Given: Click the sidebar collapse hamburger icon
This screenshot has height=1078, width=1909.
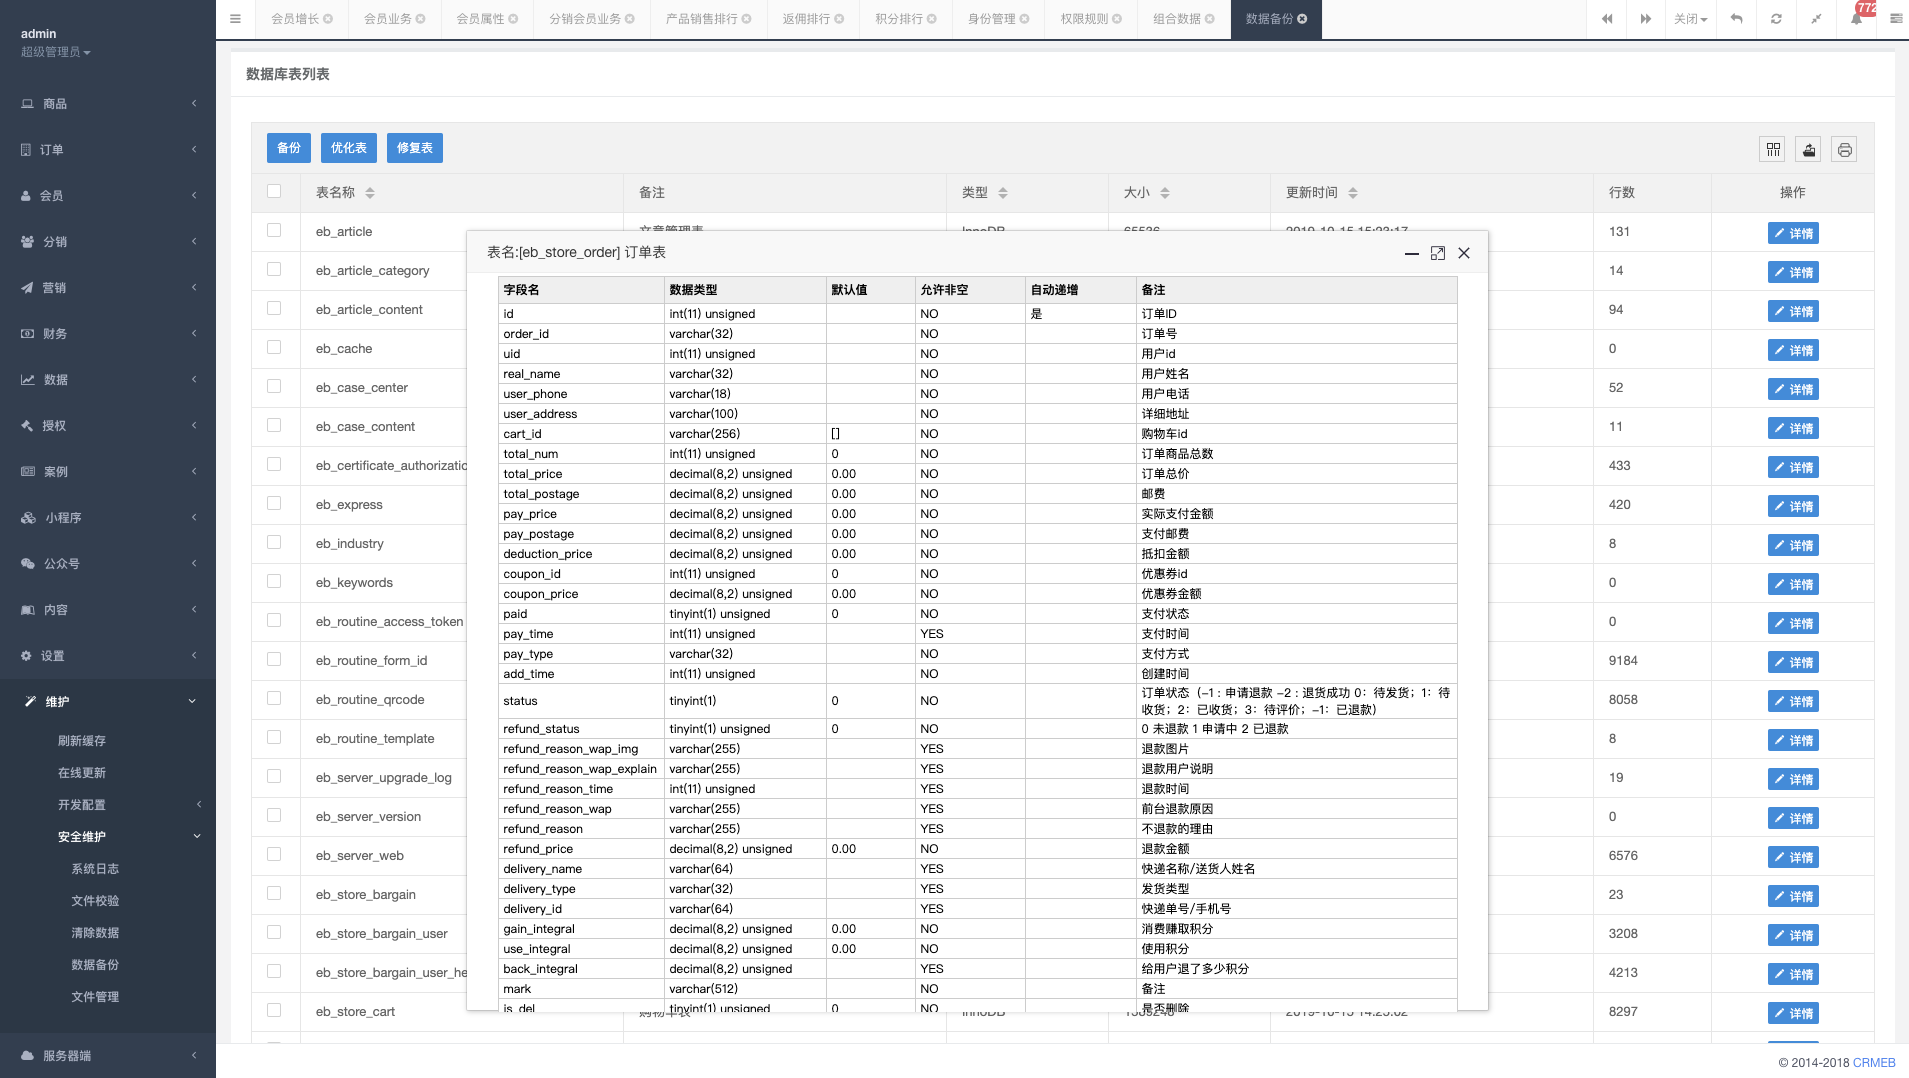Looking at the screenshot, I should point(235,19).
